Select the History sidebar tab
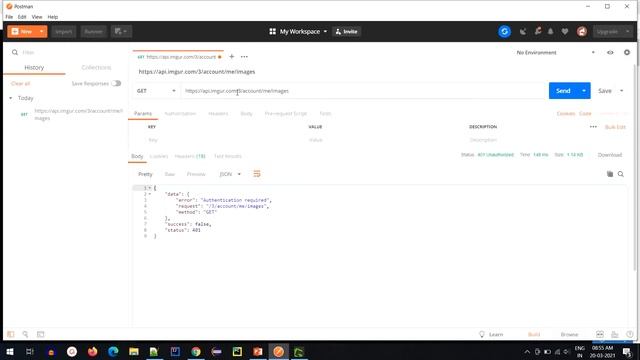The width and height of the screenshot is (640, 360). coord(34,67)
